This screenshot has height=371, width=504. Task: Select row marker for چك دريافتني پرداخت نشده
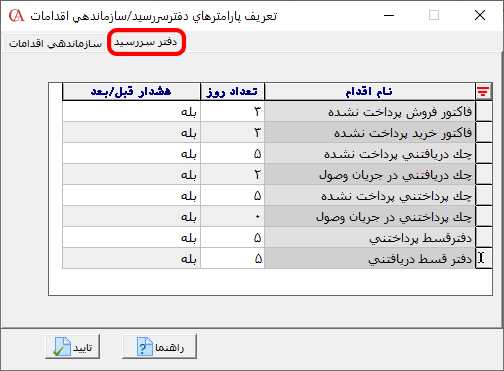coord(484,153)
